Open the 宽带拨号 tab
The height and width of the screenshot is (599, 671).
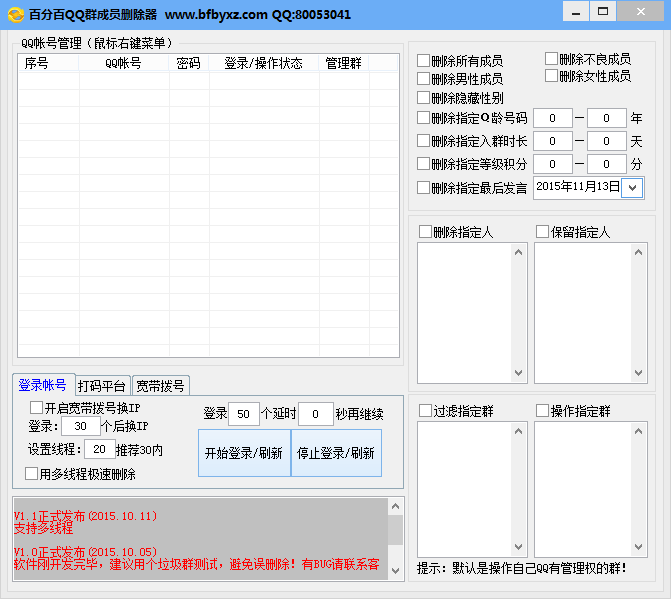pyautogui.click(x=160, y=386)
